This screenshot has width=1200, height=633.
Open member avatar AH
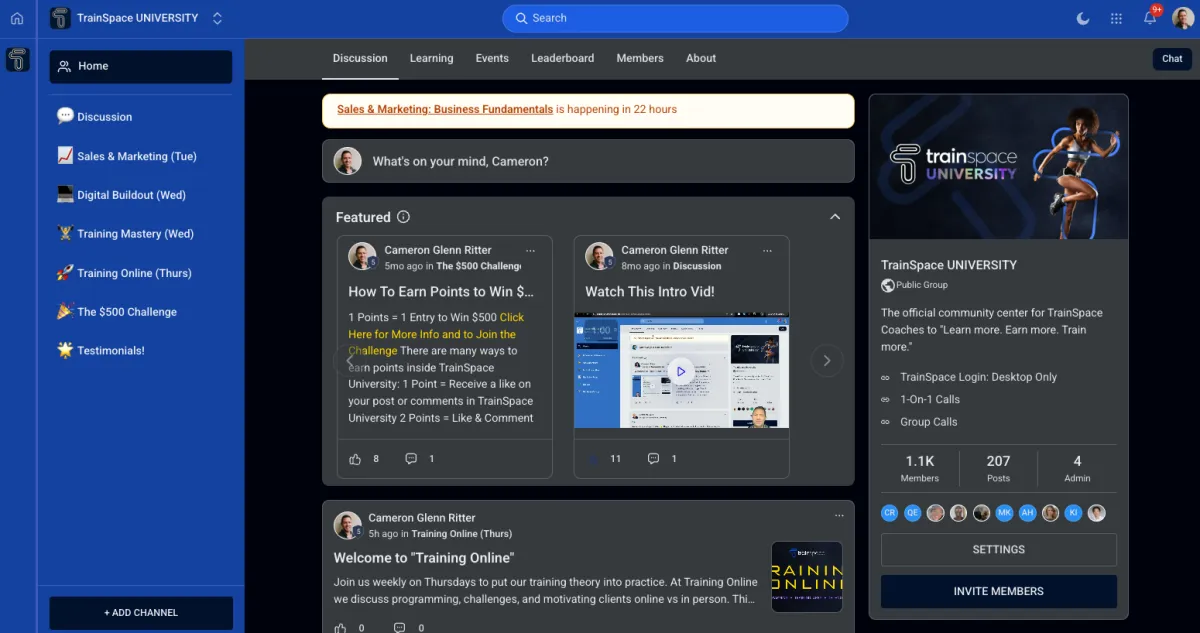click(x=1028, y=513)
